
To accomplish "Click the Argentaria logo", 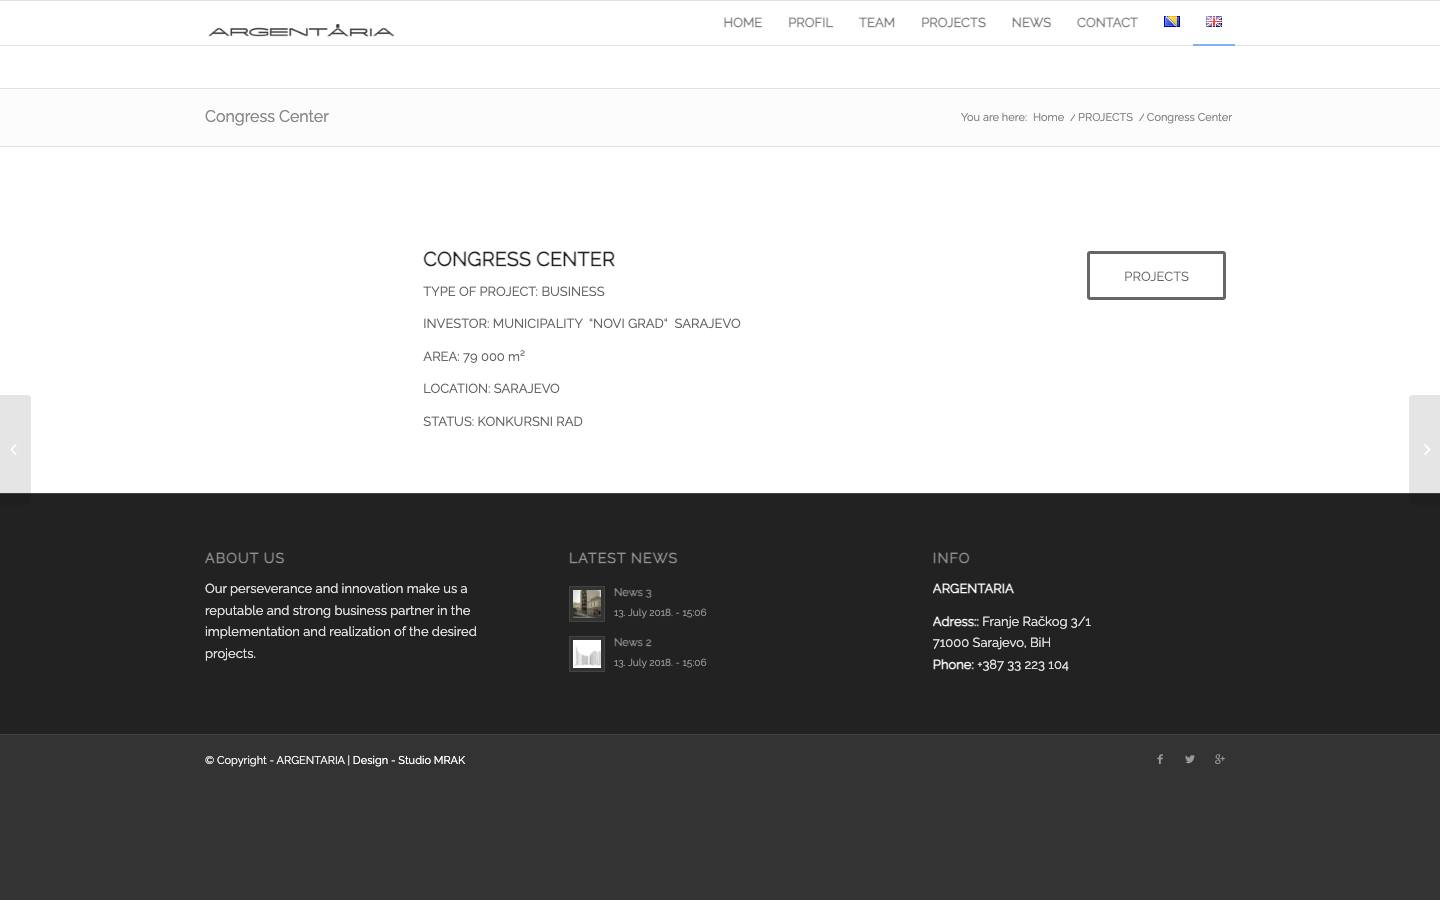I will [301, 30].
